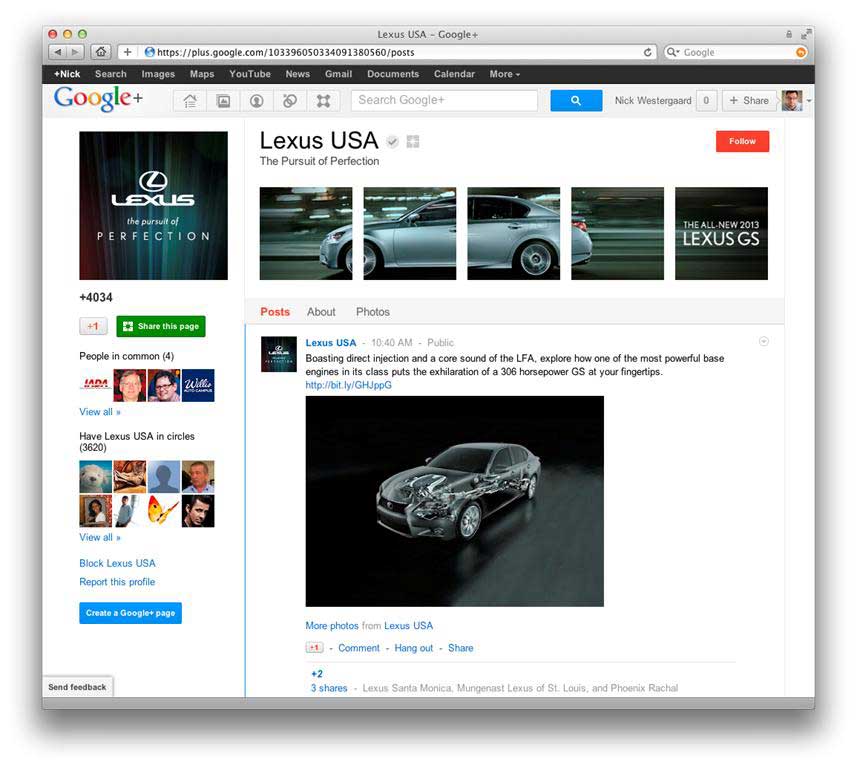Image resolution: width=857 pixels, height=768 pixels.
Task: Open the http://bit.ly/GHJppG link
Action: [348, 385]
